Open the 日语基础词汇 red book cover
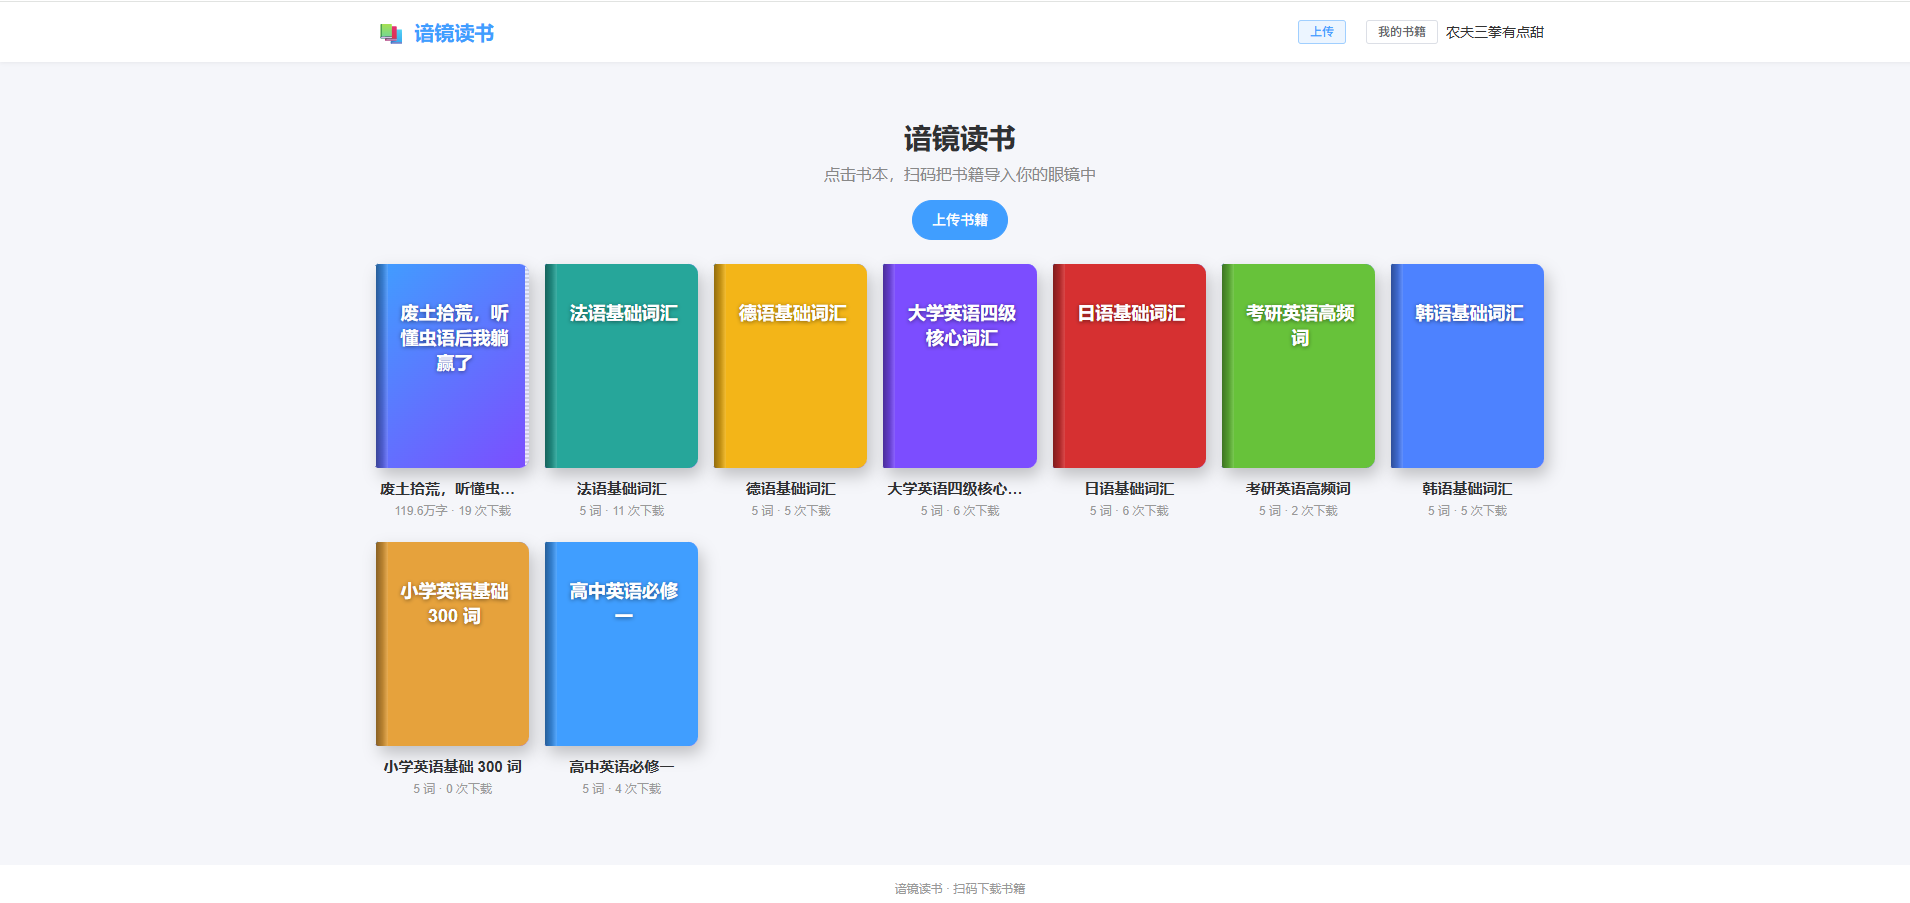Screen dimensions: 1910x903 (1129, 366)
